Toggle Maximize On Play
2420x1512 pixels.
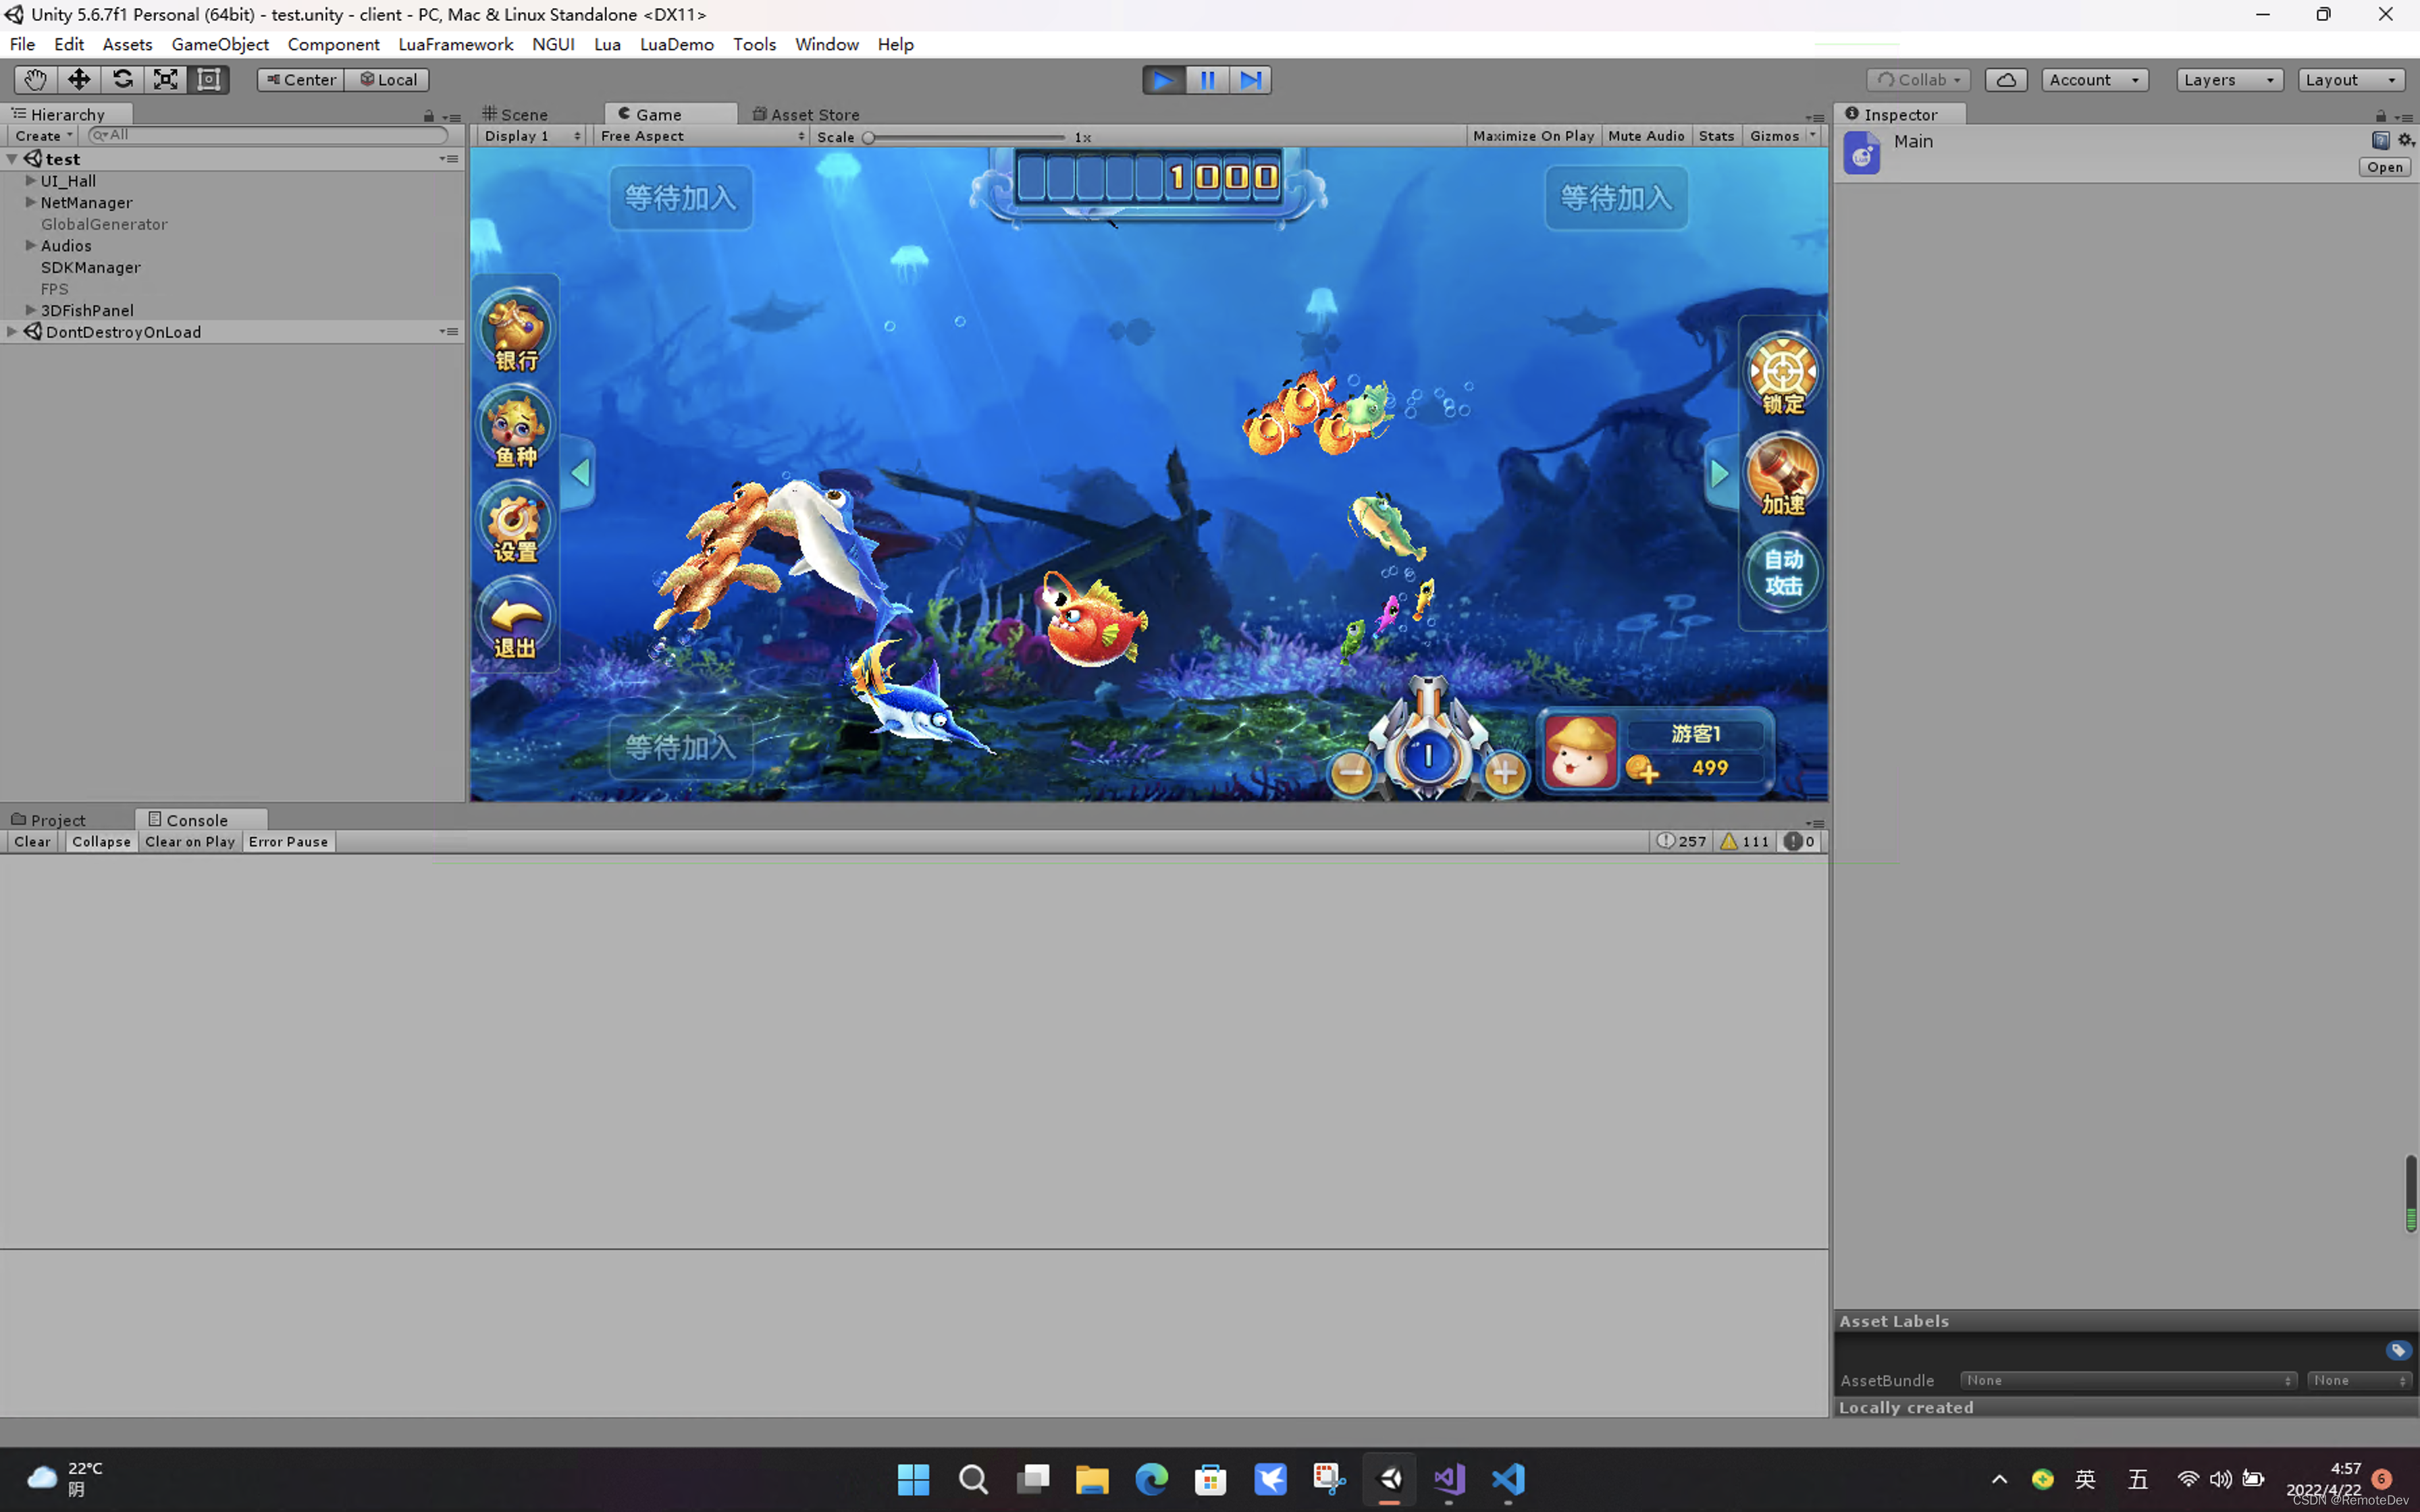1533,136
